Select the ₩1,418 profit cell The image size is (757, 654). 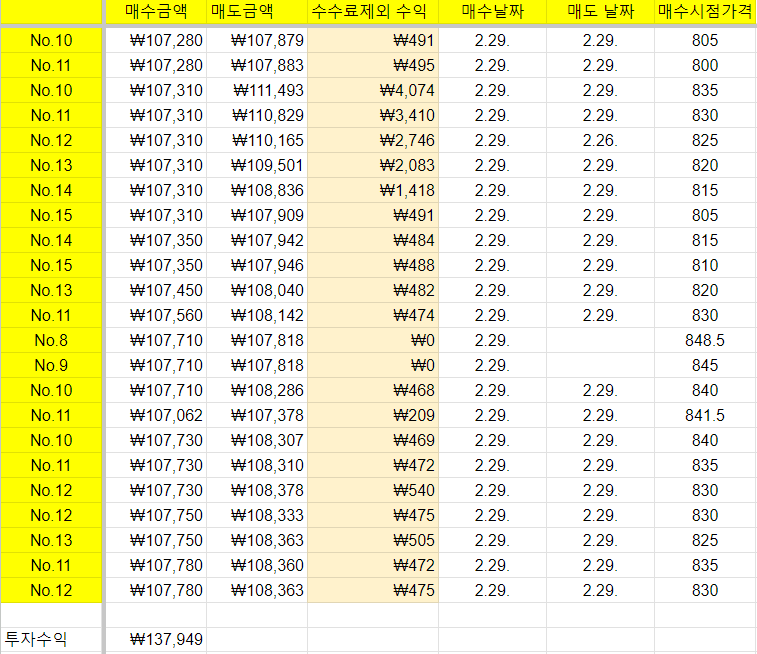click(x=373, y=190)
